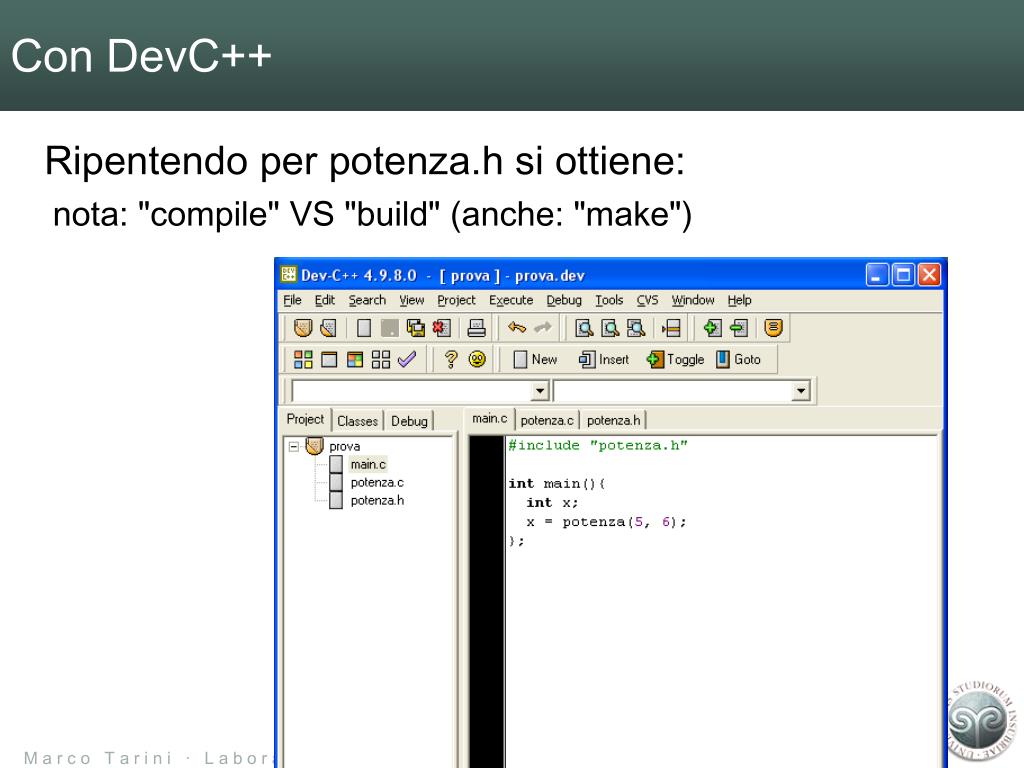Click the yellow smiley face About icon
This screenshot has width=1024, height=768.
[x=477, y=359]
